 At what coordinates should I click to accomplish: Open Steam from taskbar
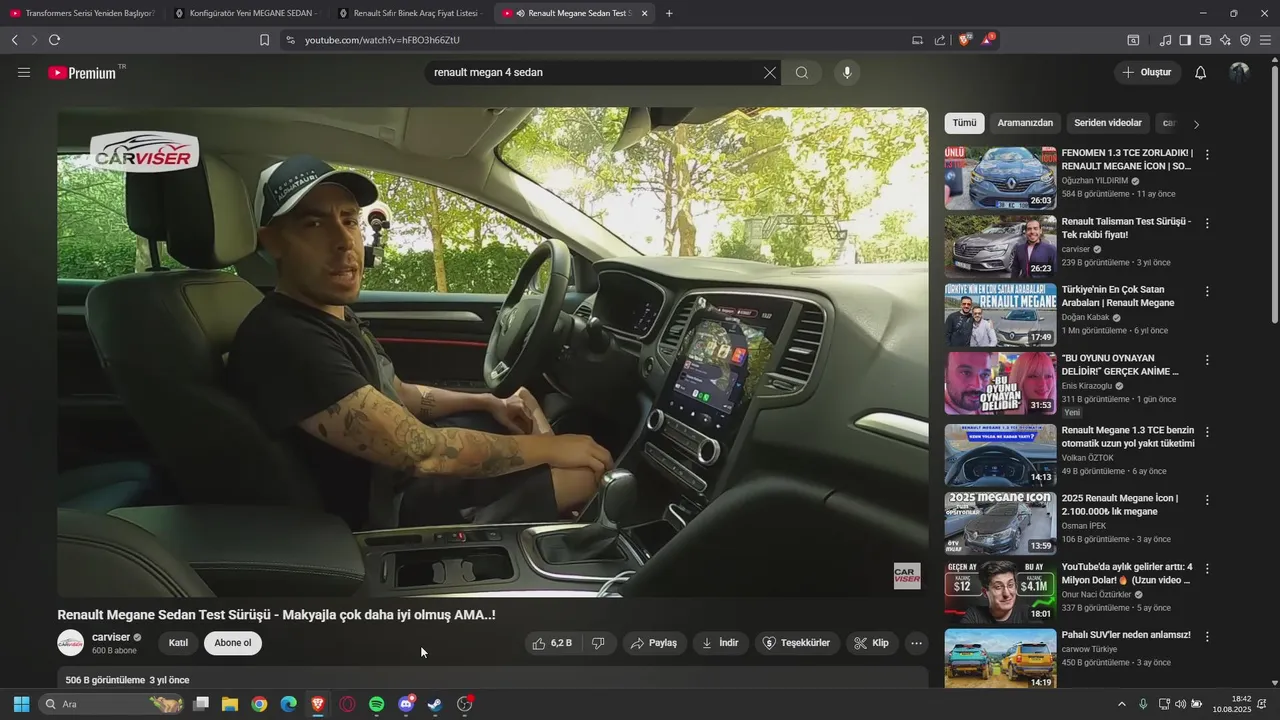[x=435, y=704]
